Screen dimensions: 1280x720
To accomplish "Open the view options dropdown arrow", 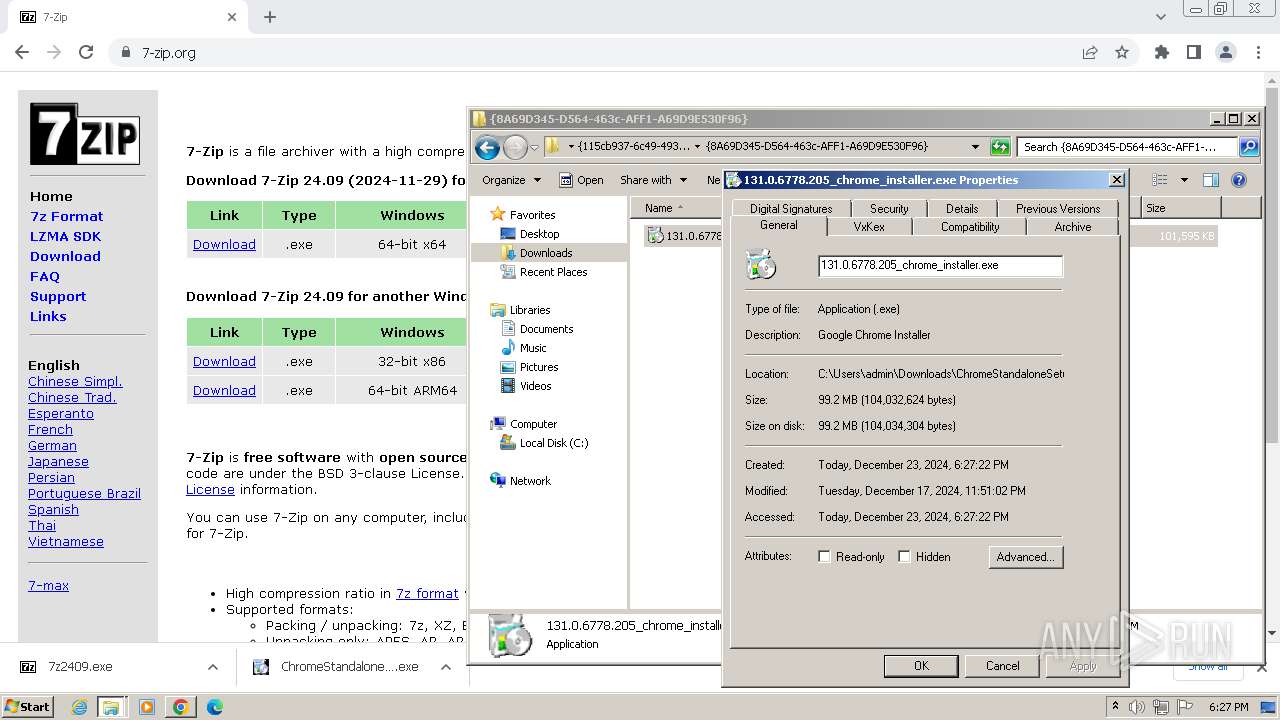I will click(1184, 180).
